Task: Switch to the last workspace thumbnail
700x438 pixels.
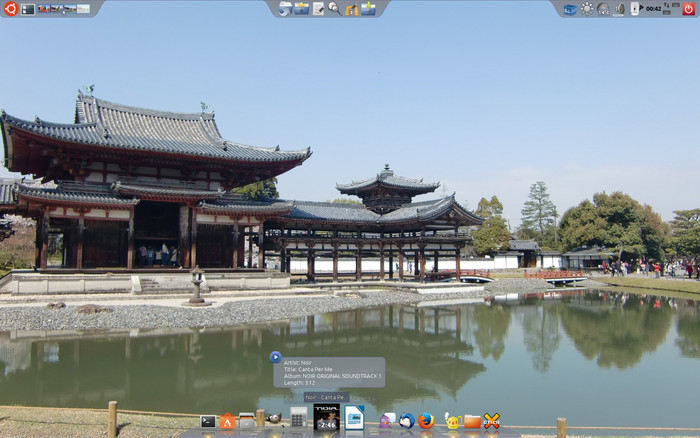Action: tap(83, 8)
